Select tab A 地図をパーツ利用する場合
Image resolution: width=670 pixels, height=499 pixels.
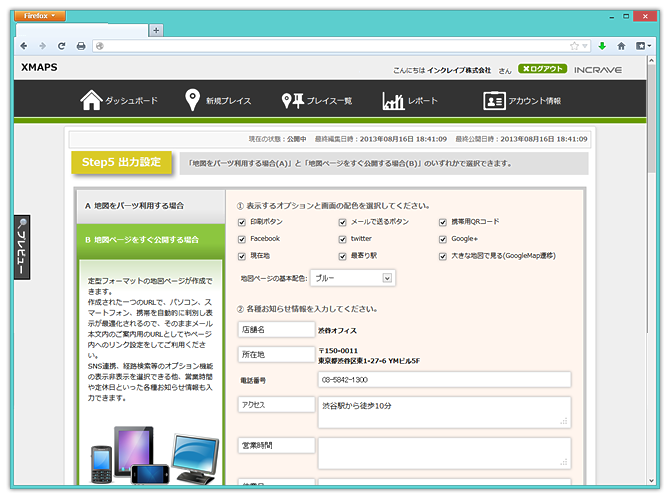click(x=149, y=205)
